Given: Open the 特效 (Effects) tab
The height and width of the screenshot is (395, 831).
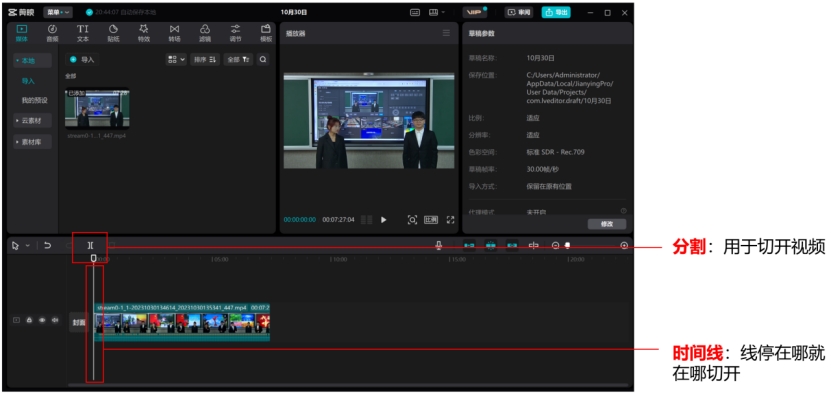Looking at the screenshot, I should click(x=144, y=33).
